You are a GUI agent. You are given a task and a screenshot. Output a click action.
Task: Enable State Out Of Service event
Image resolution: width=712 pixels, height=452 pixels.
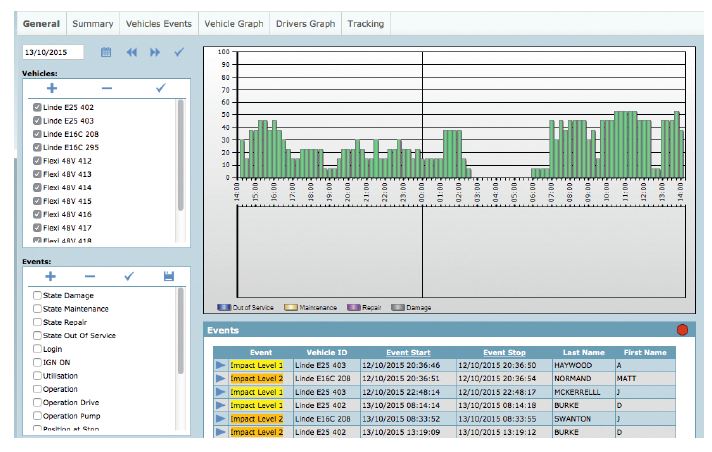pos(37,335)
